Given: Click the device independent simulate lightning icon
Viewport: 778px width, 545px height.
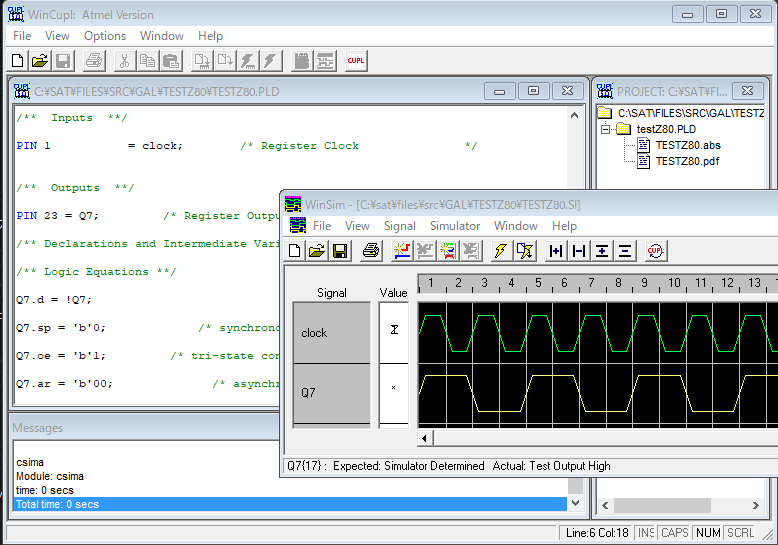Looking at the screenshot, I should [270, 61].
